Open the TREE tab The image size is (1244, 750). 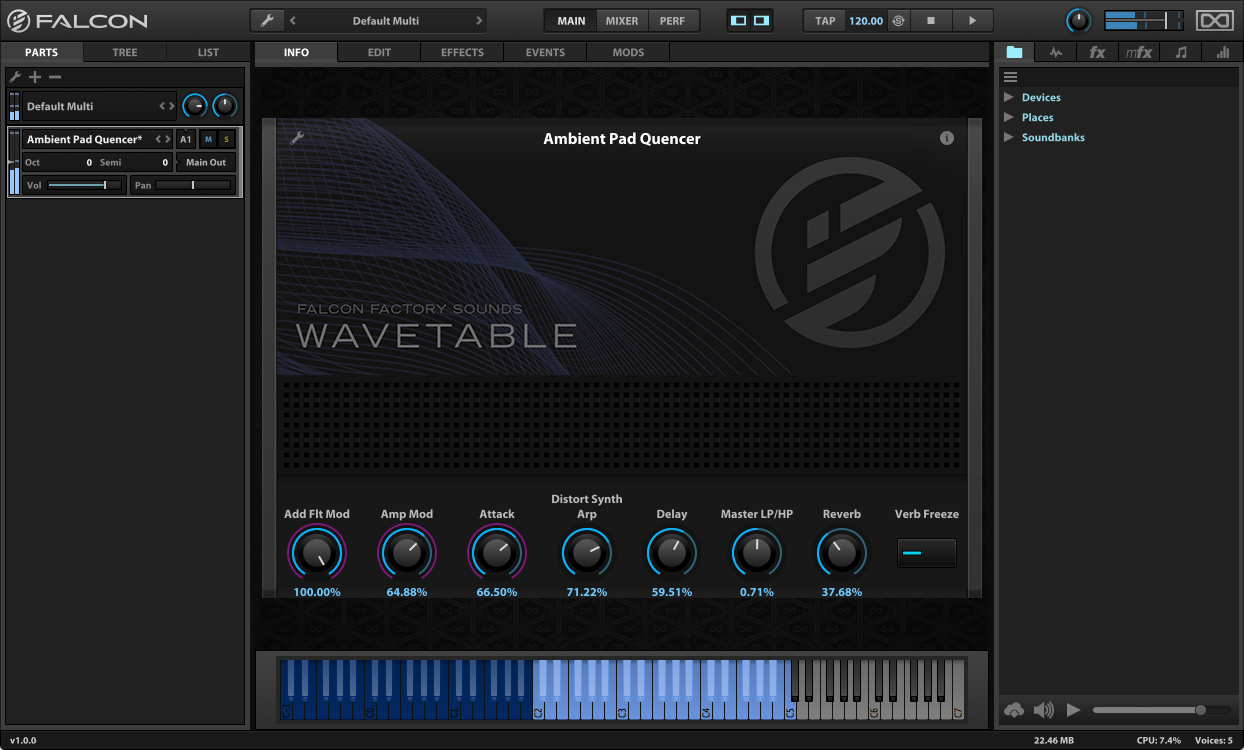pos(125,52)
